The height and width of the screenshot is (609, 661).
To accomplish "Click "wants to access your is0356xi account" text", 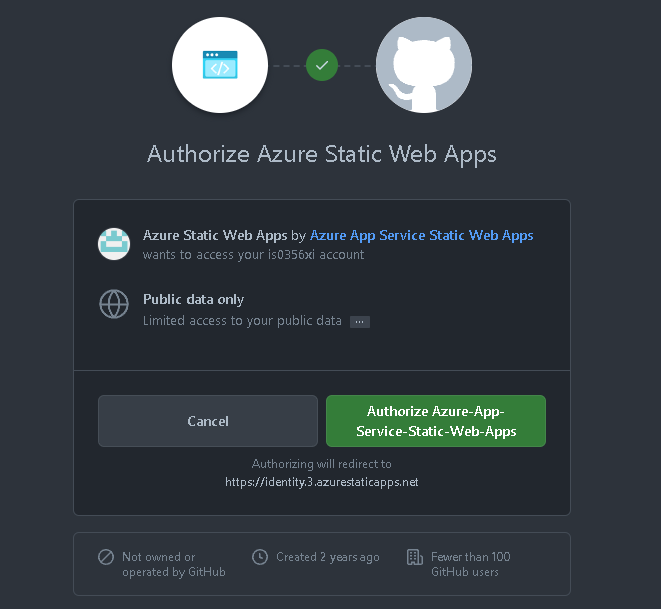I will [253, 255].
